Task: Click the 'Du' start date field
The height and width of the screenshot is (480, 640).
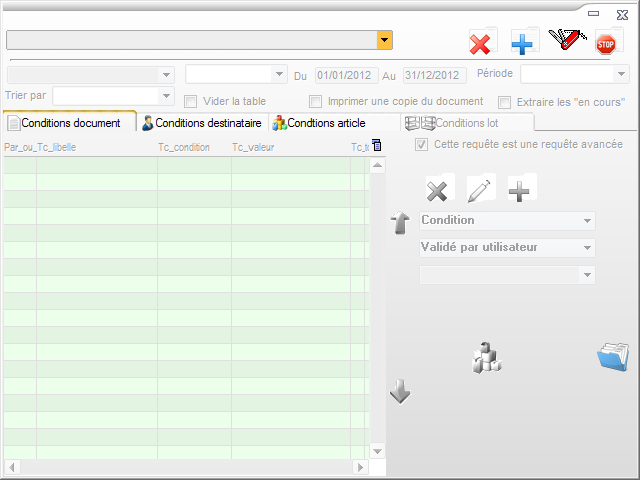Action: [x=343, y=75]
